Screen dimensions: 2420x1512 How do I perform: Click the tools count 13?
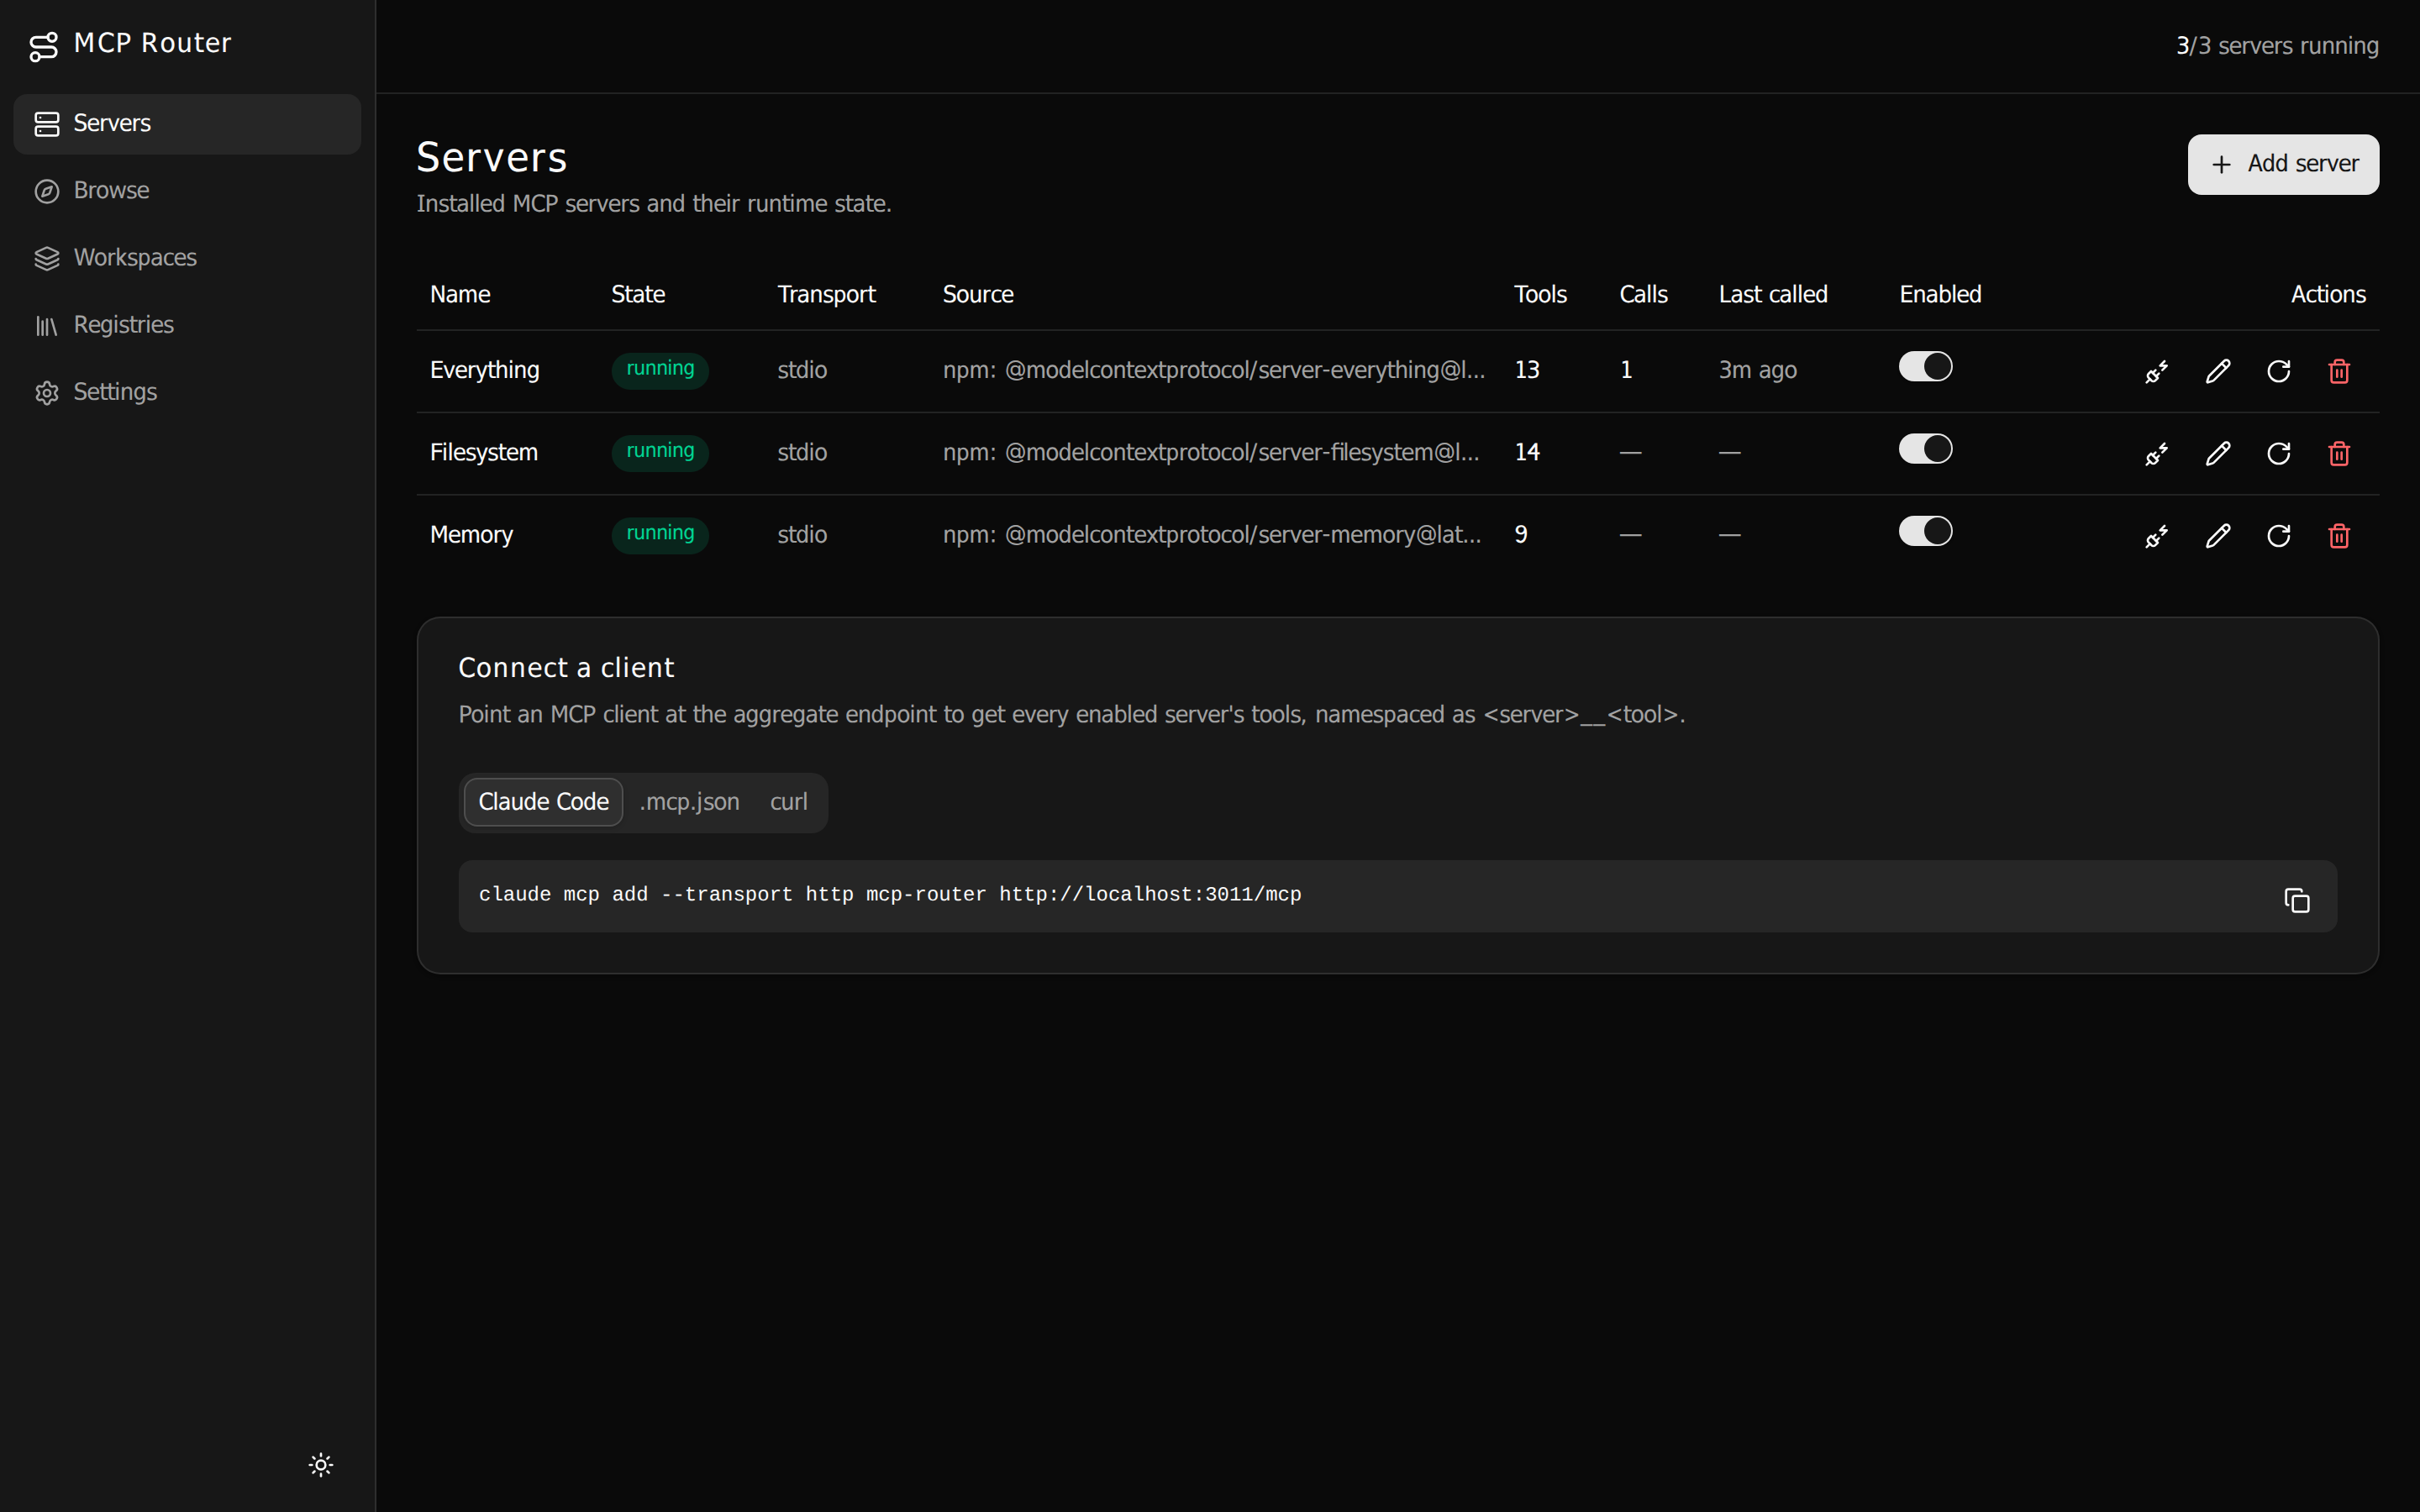1527,371
